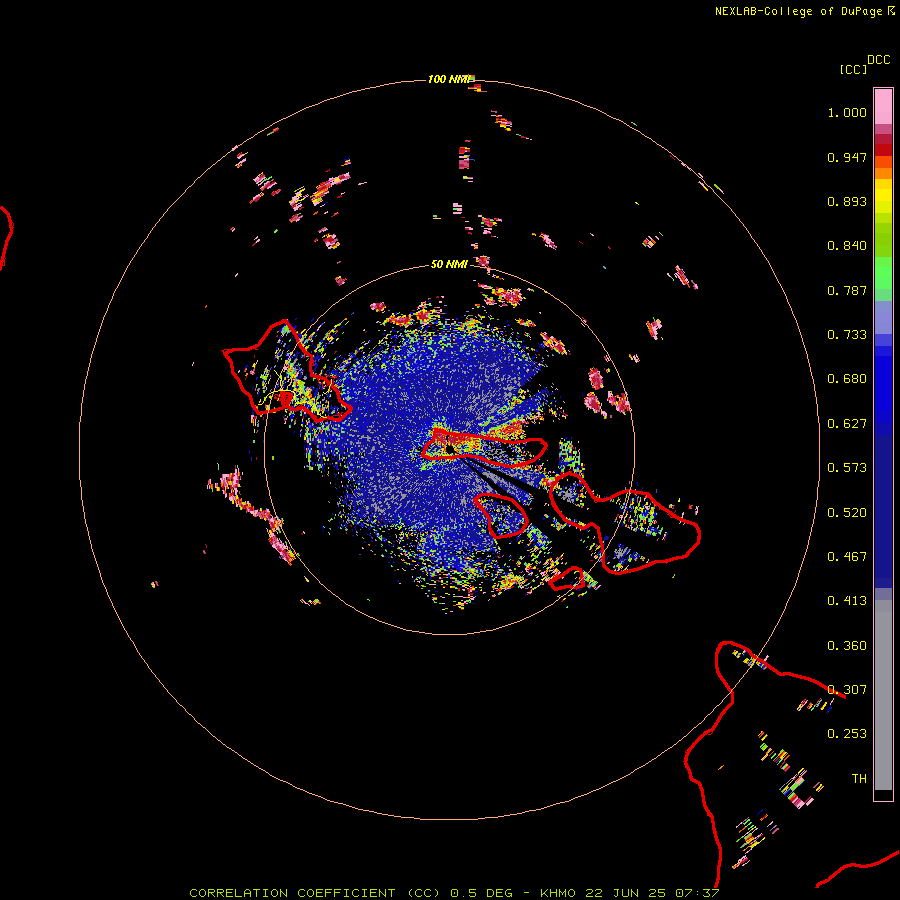Click the DCC legend heading
The height and width of the screenshot is (900, 900).
coord(878,60)
